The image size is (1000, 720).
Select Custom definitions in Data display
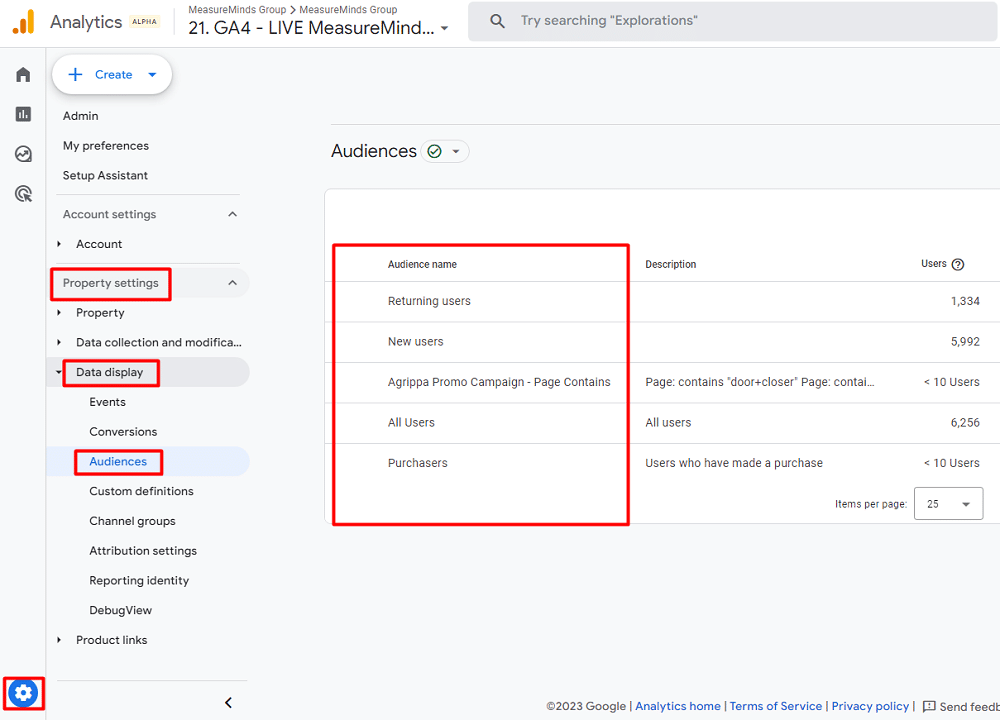point(141,491)
